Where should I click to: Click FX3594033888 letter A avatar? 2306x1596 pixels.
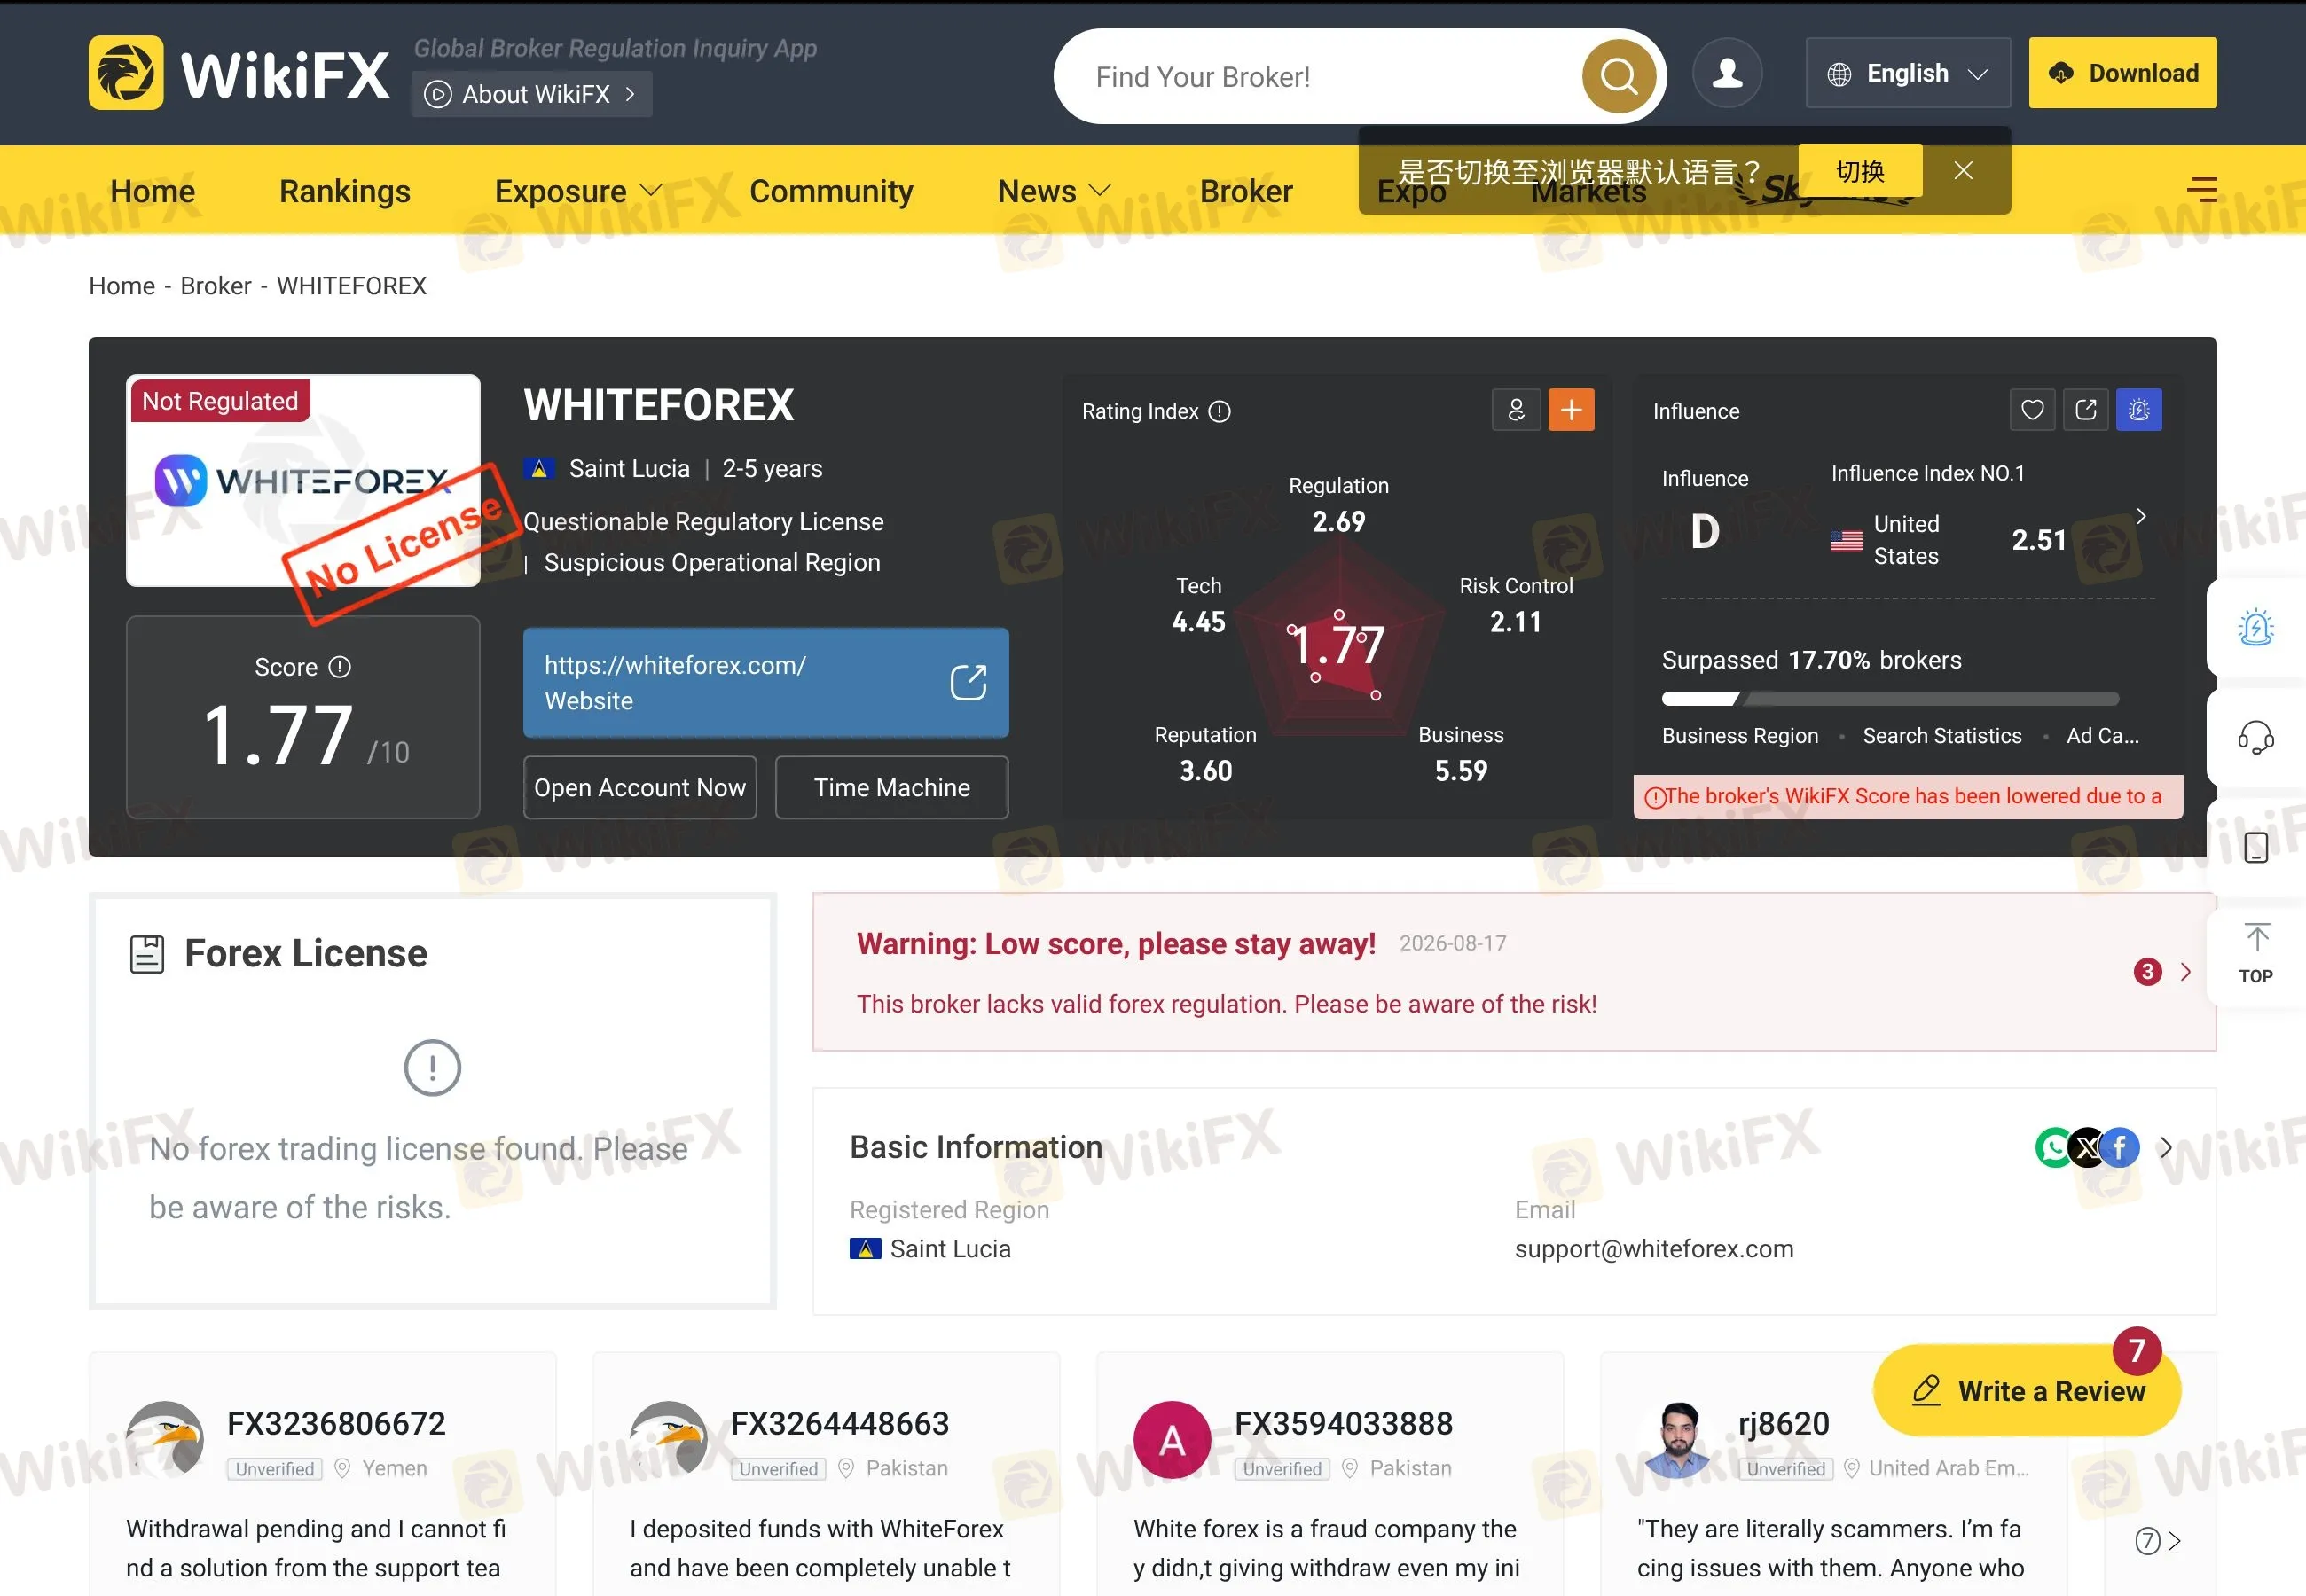point(1172,1440)
